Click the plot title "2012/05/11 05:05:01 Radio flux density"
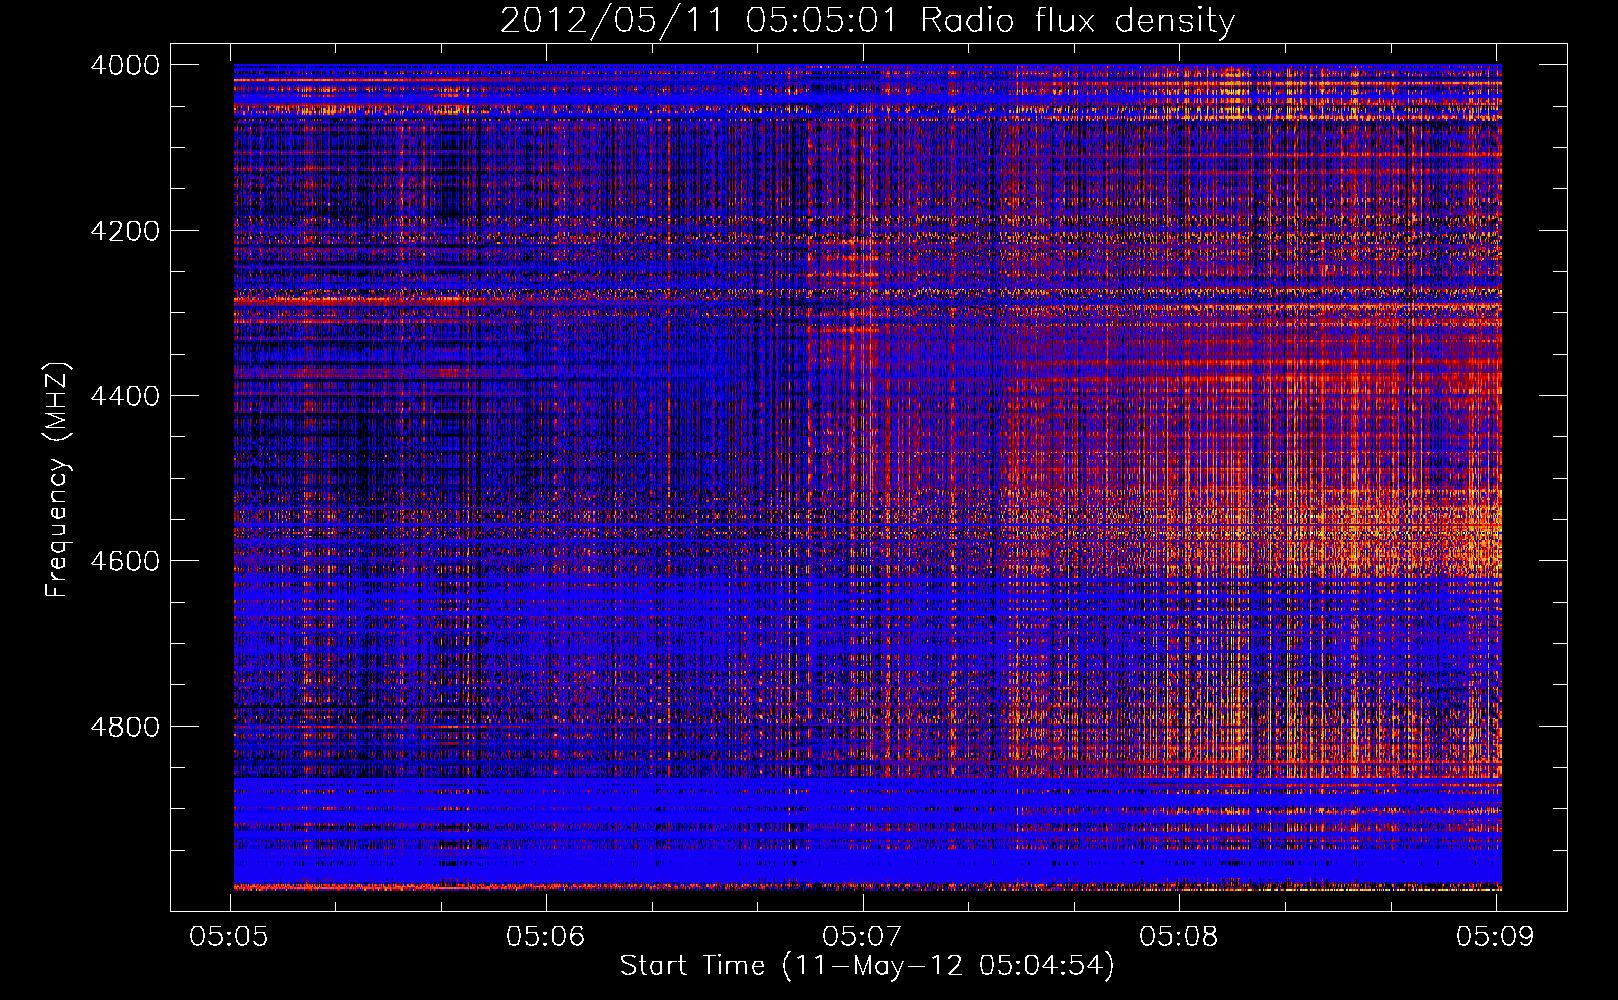Image resolution: width=1618 pixels, height=1000 pixels. pos(867,21)
